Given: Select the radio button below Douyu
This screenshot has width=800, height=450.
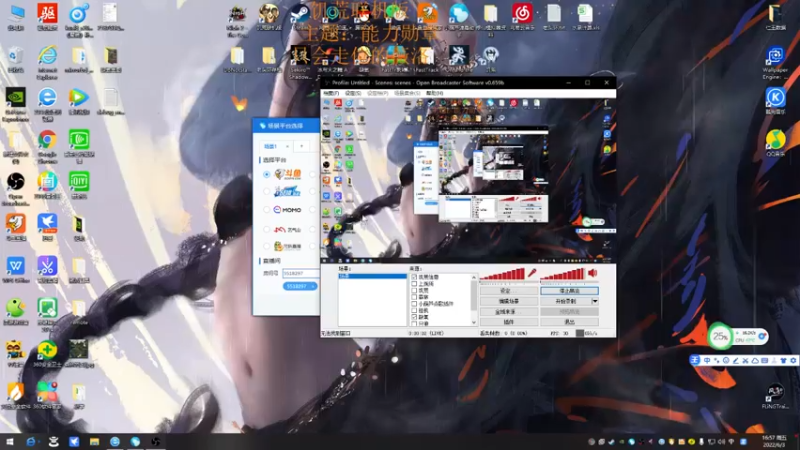Looking at the screenshot, I should click(266, 192).
